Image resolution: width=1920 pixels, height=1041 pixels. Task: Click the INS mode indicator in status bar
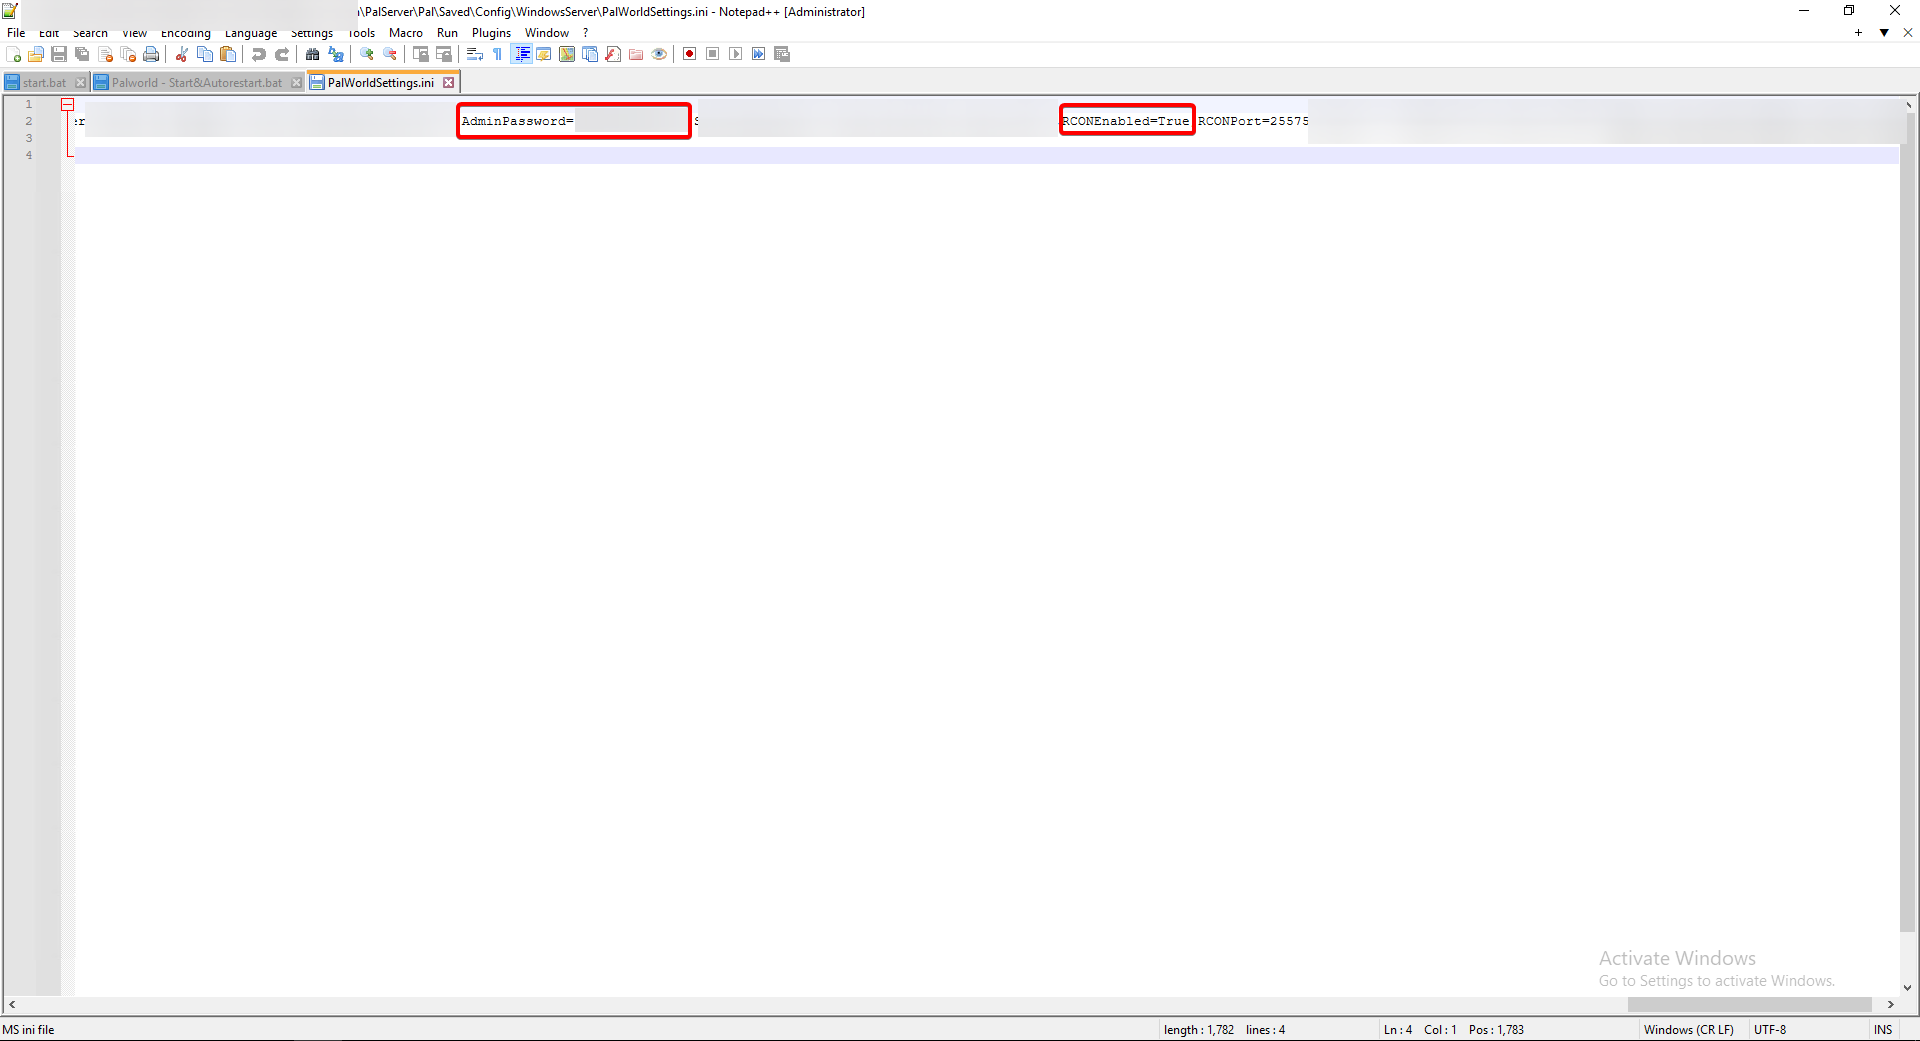[1882, 1029]
